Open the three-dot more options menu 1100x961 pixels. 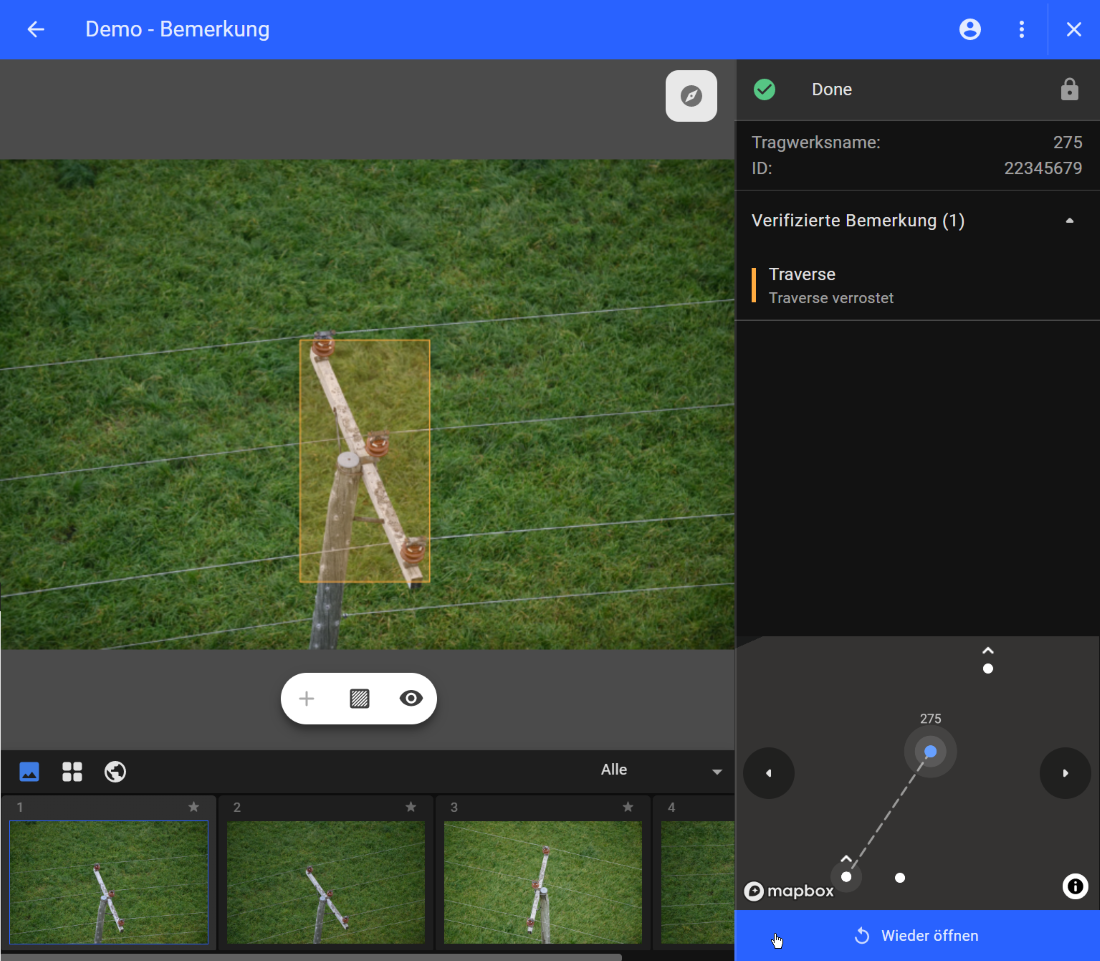point(1021,29)
